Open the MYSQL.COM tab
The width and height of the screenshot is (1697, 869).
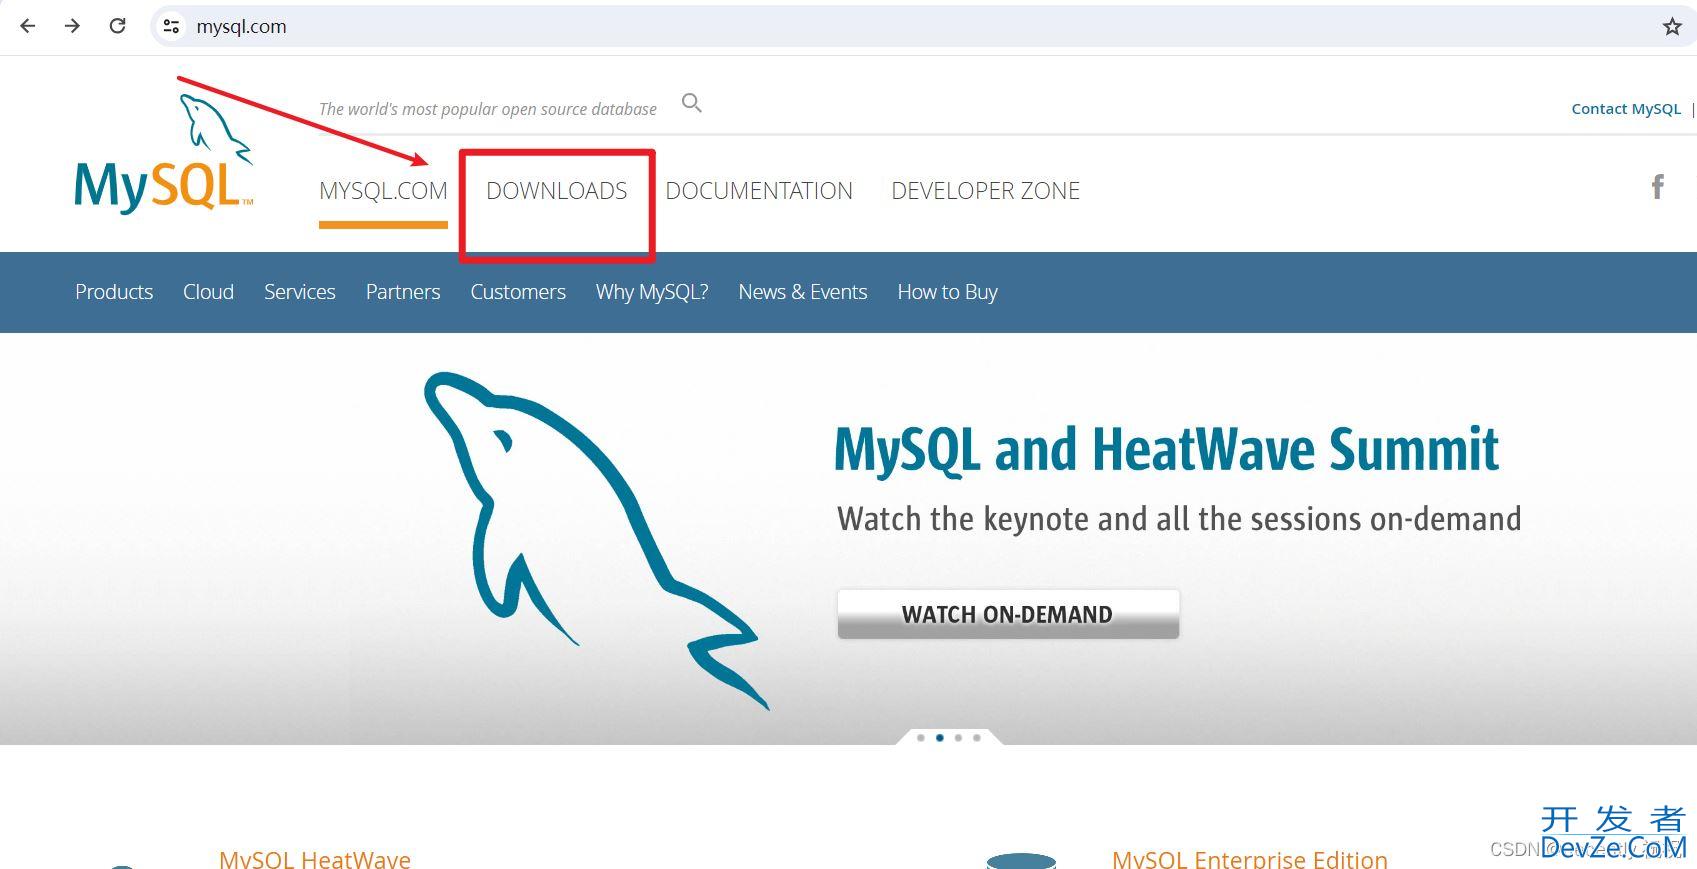[383, 191]
